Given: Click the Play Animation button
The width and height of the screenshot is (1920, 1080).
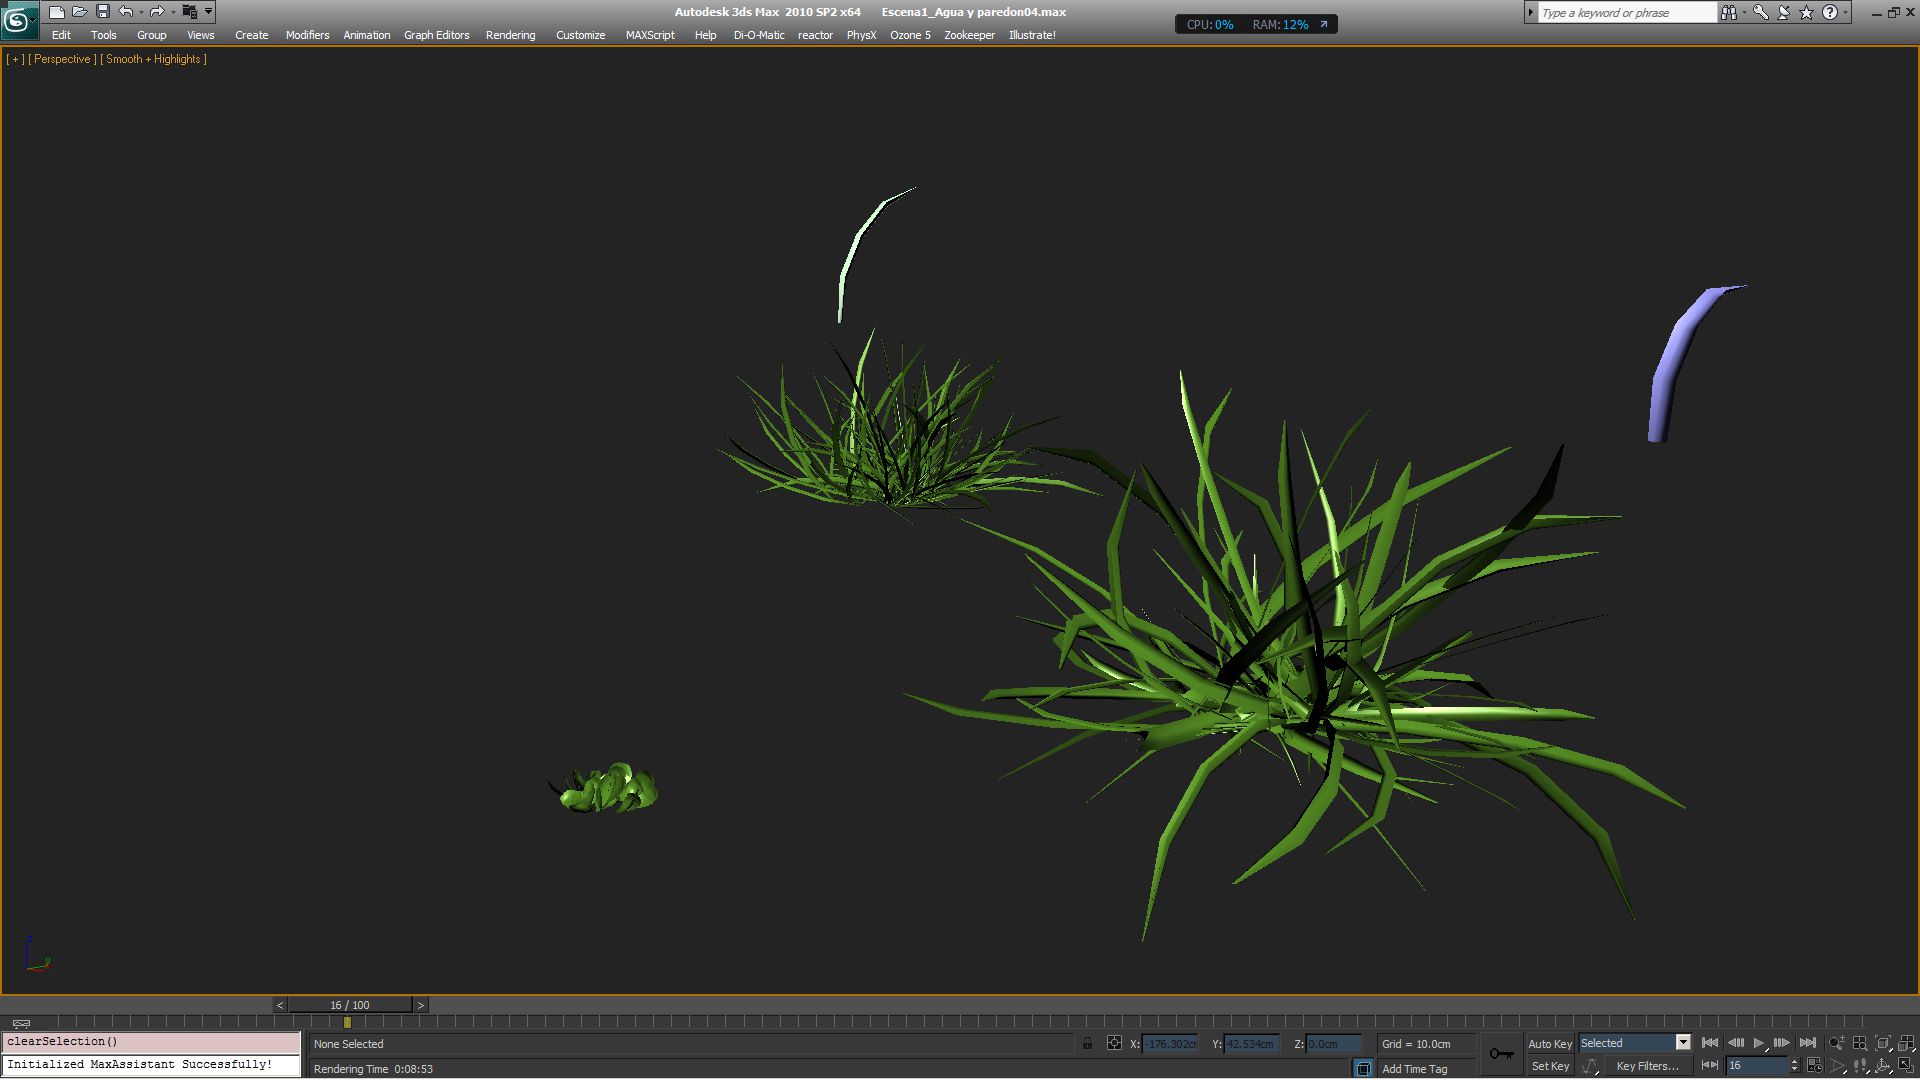Looking at the screenshot, I should (1758, 1043).
